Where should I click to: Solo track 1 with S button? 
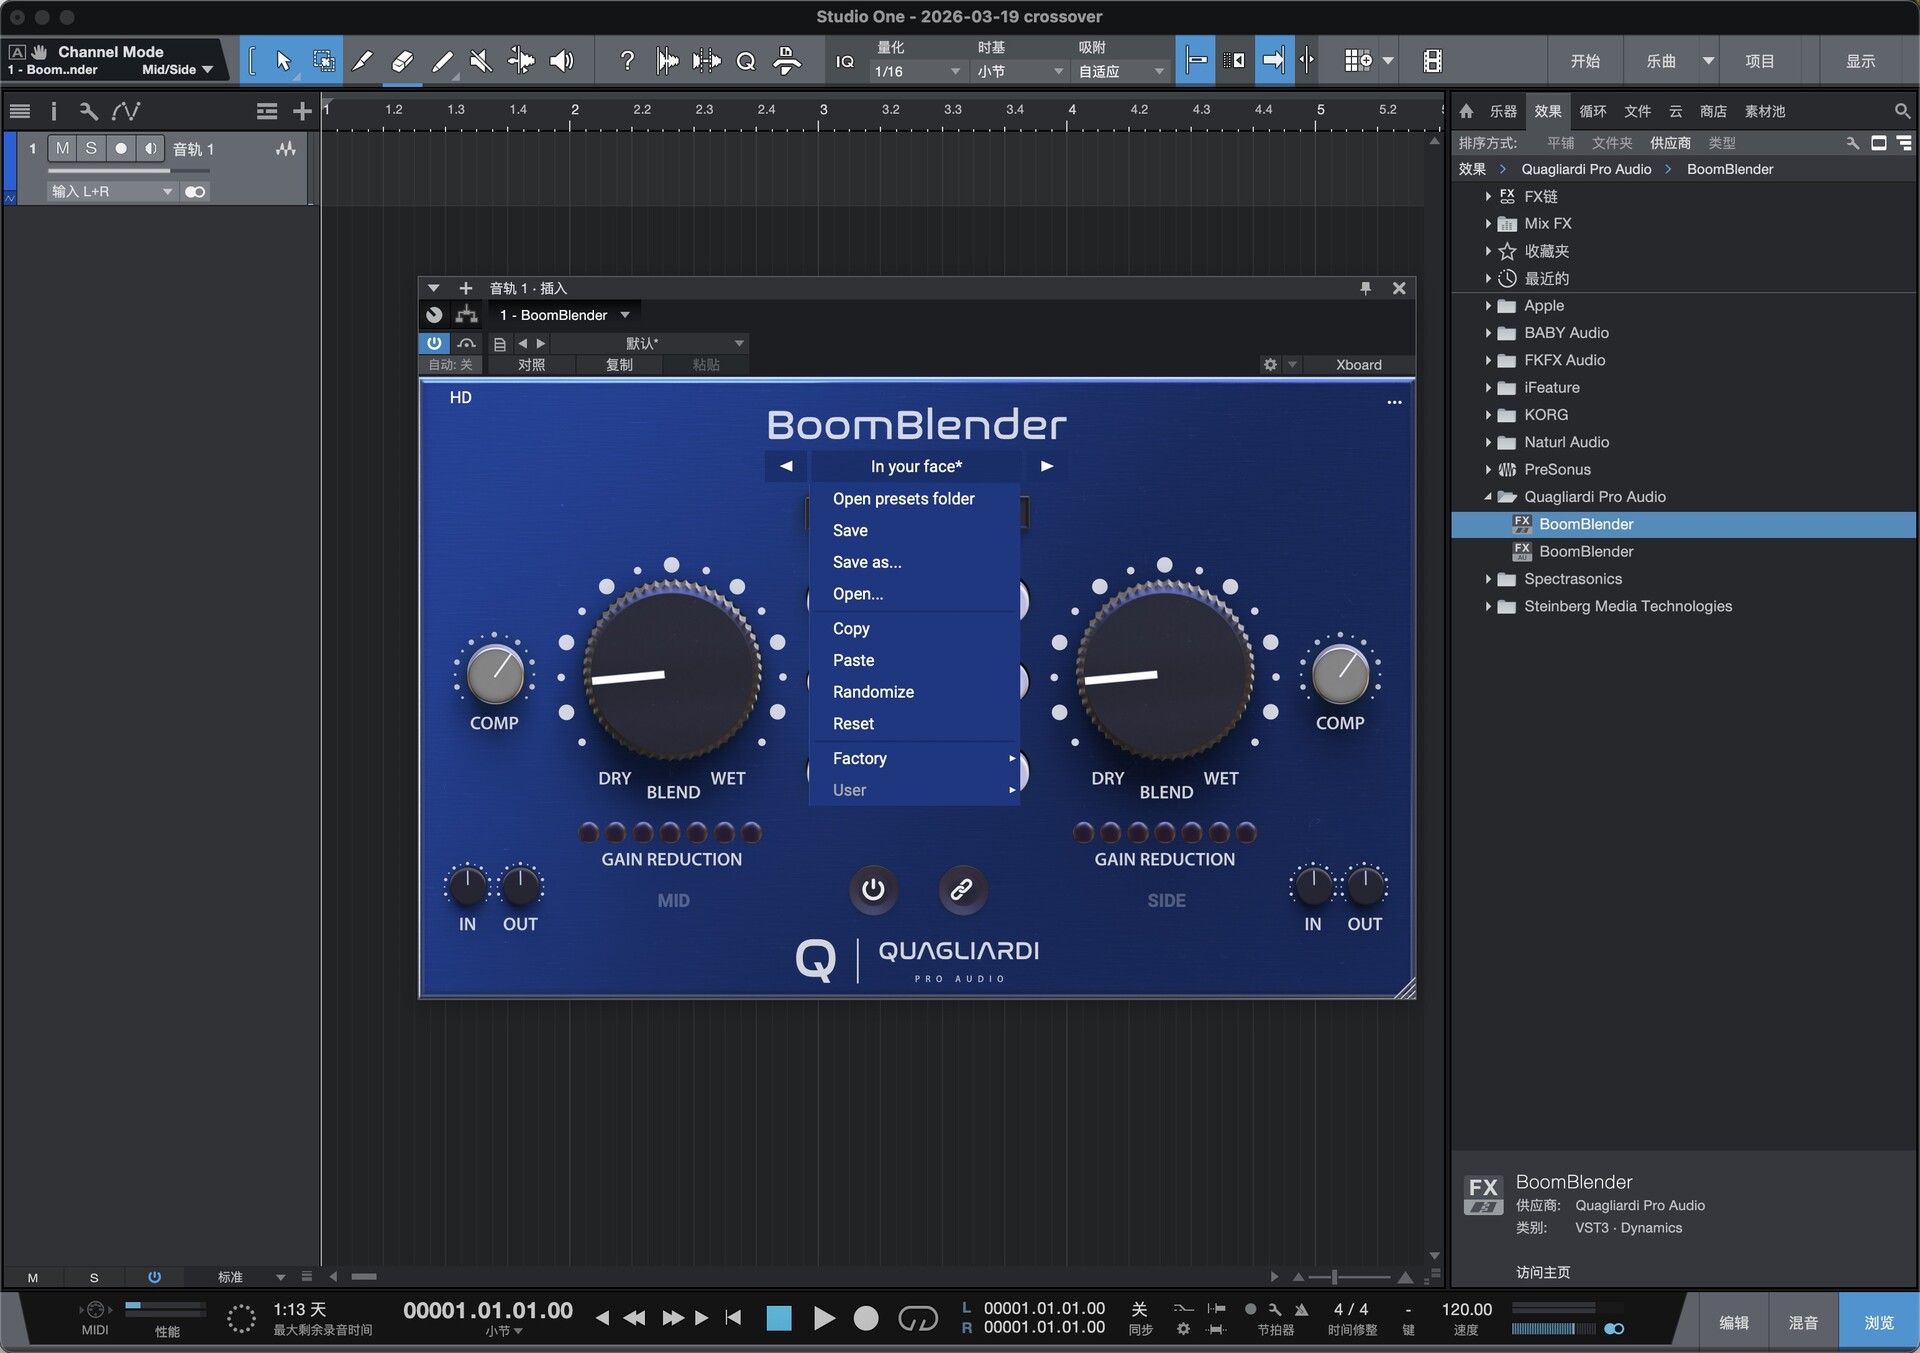coord(91,149)
